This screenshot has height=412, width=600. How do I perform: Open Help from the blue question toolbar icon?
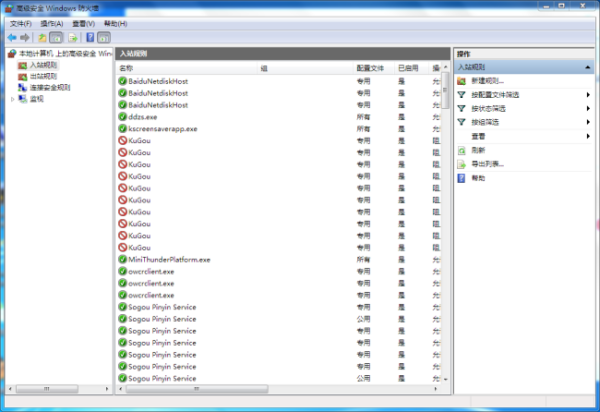(90, 37)
